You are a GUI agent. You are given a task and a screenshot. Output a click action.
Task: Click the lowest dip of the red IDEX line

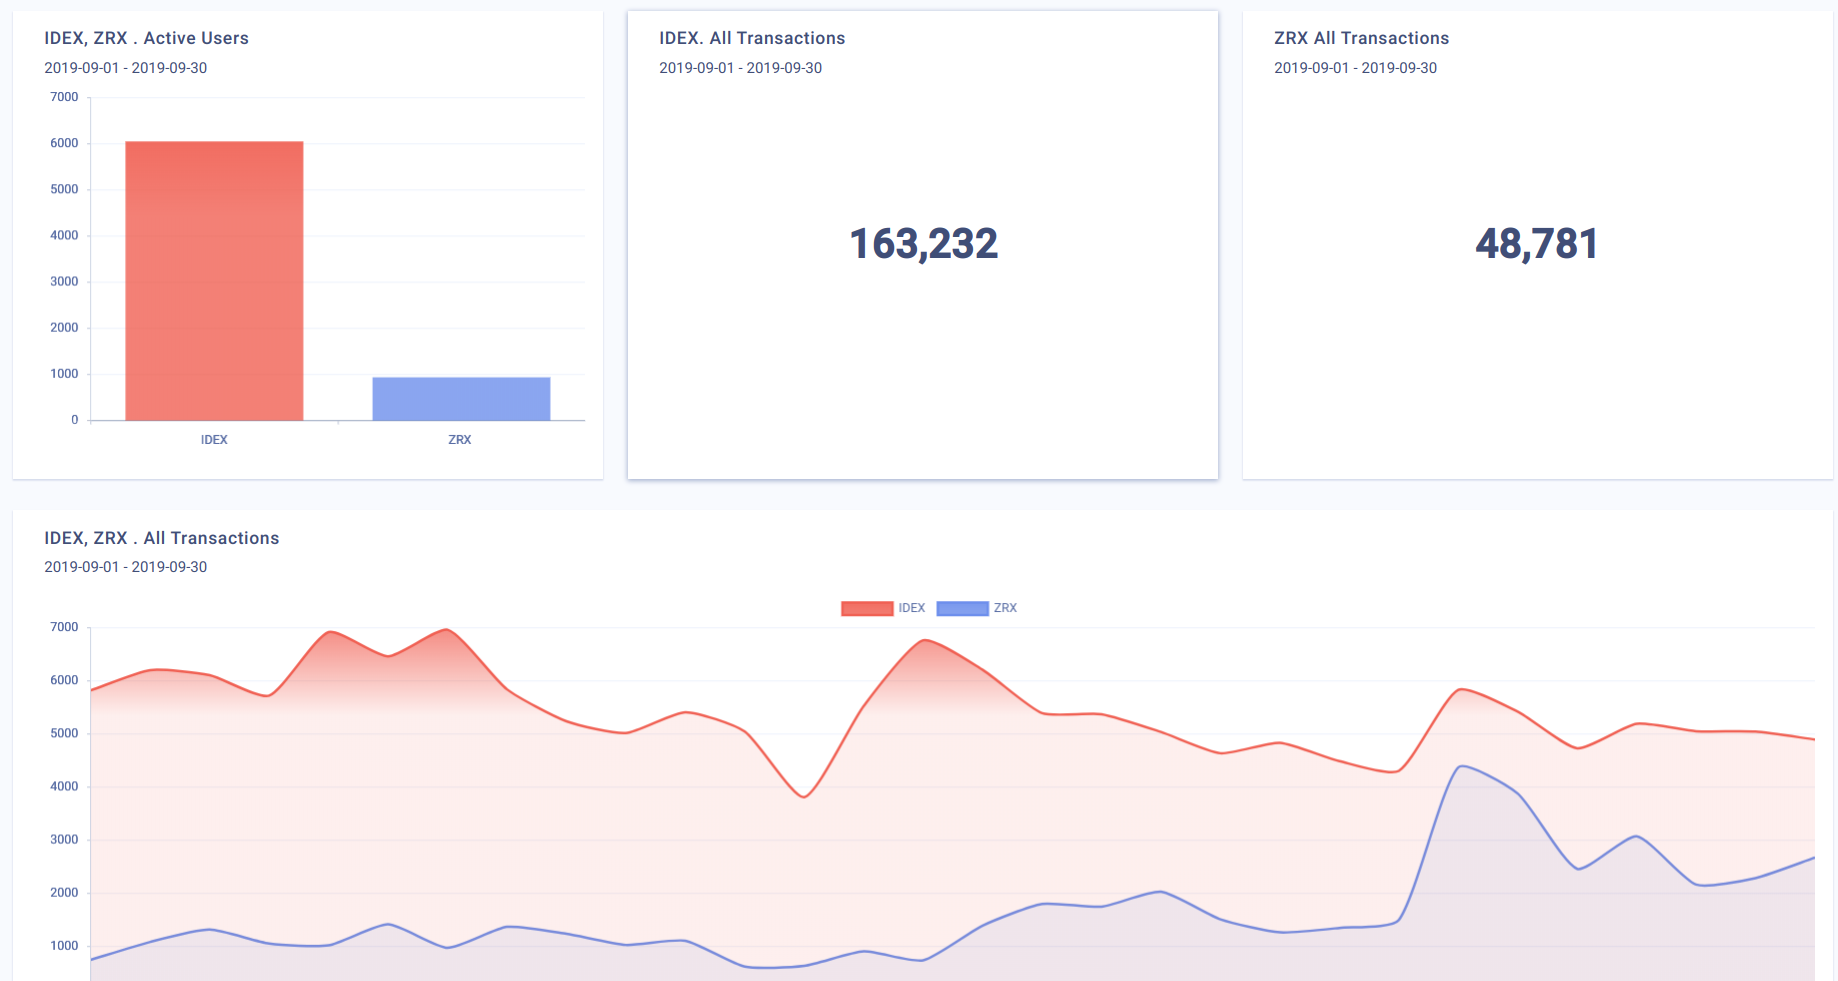[x=804, y=797]
